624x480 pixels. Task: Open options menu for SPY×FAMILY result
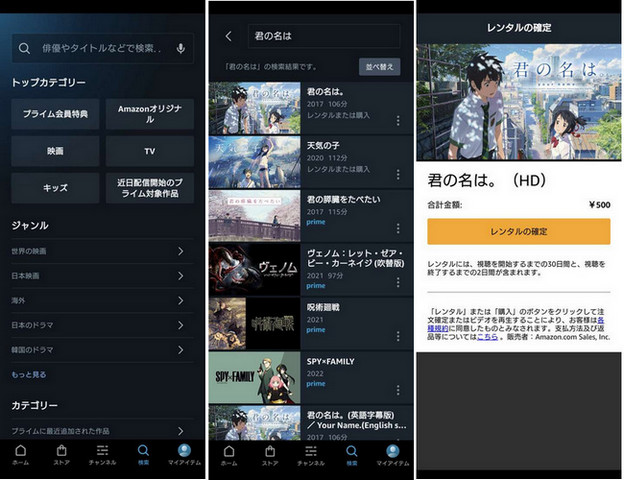tap(398, 390)
